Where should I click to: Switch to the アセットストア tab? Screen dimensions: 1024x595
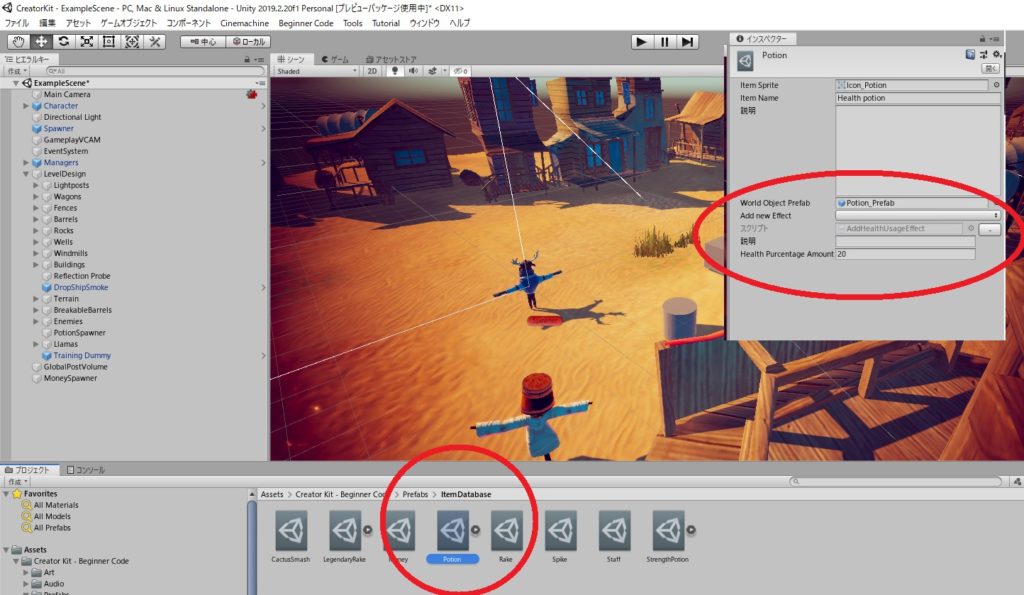[x=391, y=59]
